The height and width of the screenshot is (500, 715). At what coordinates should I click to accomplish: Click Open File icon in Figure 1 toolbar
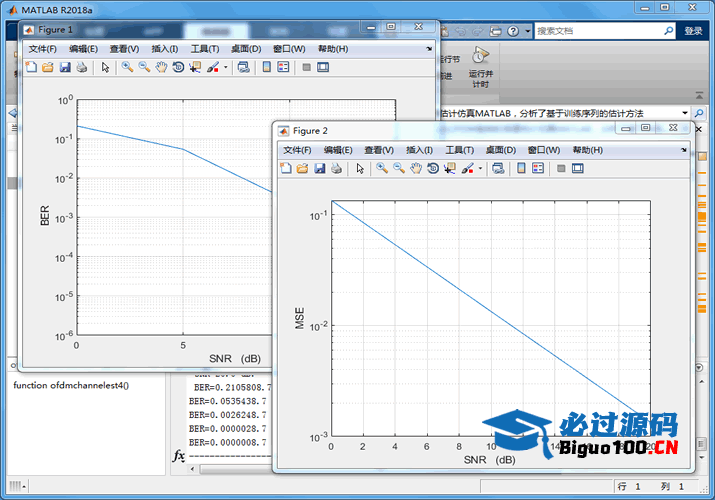click(47, 67)
